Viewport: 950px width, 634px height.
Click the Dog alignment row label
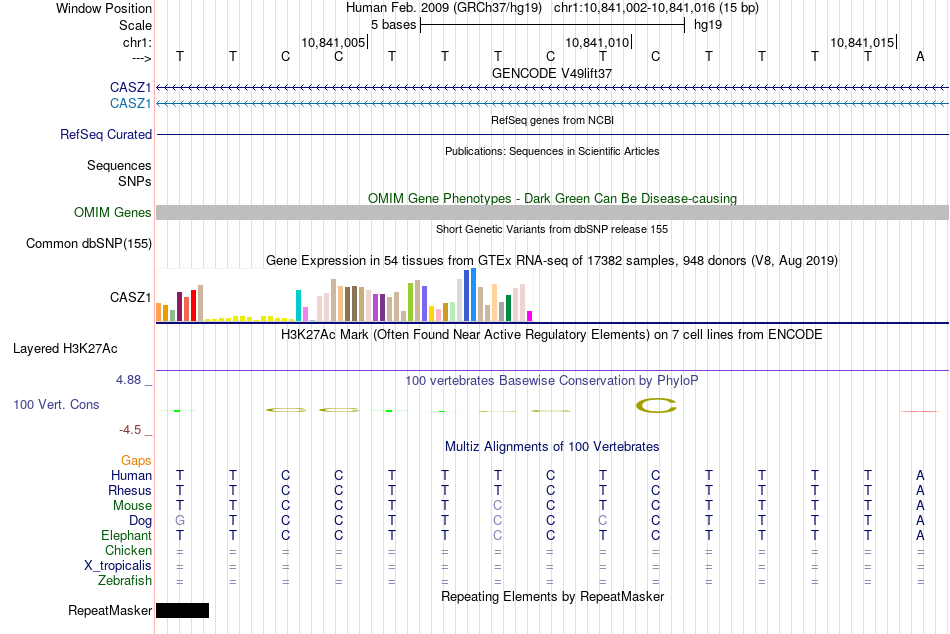coord(140,521)
